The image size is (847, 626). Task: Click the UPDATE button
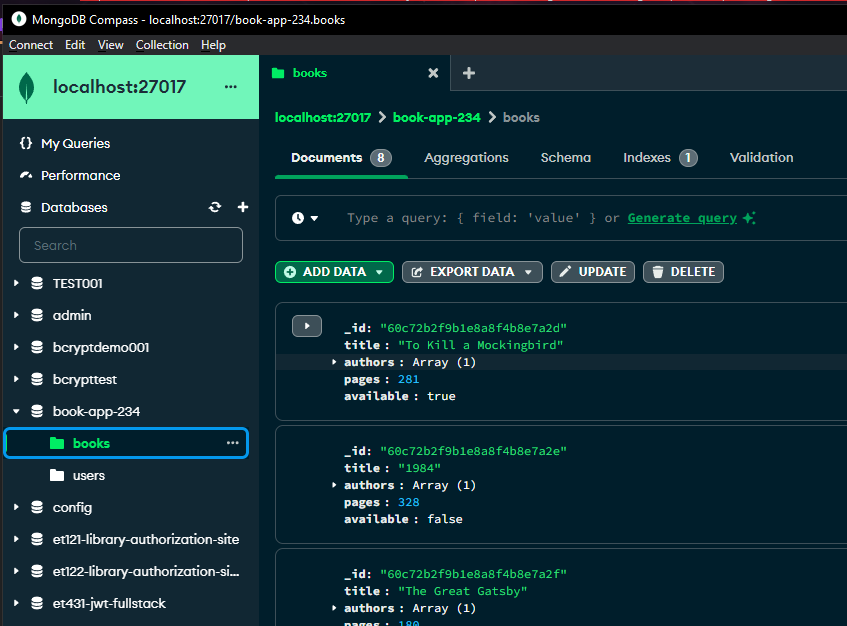593,272
